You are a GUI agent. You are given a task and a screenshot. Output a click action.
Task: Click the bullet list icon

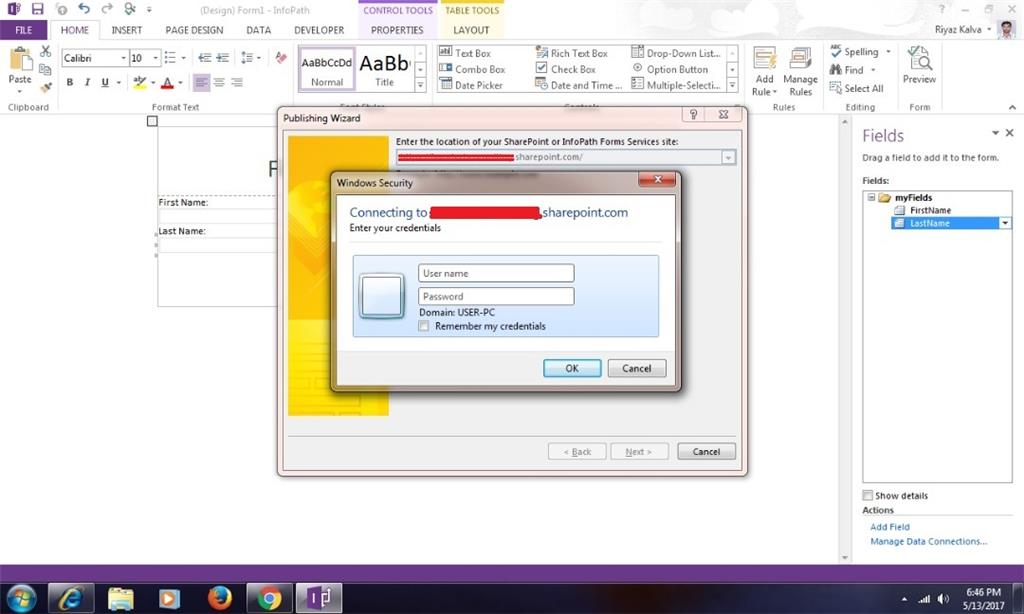pos(170,57)
